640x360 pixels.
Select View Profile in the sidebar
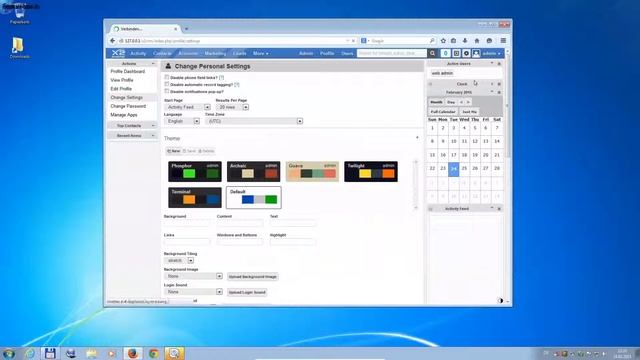[122, 80]
